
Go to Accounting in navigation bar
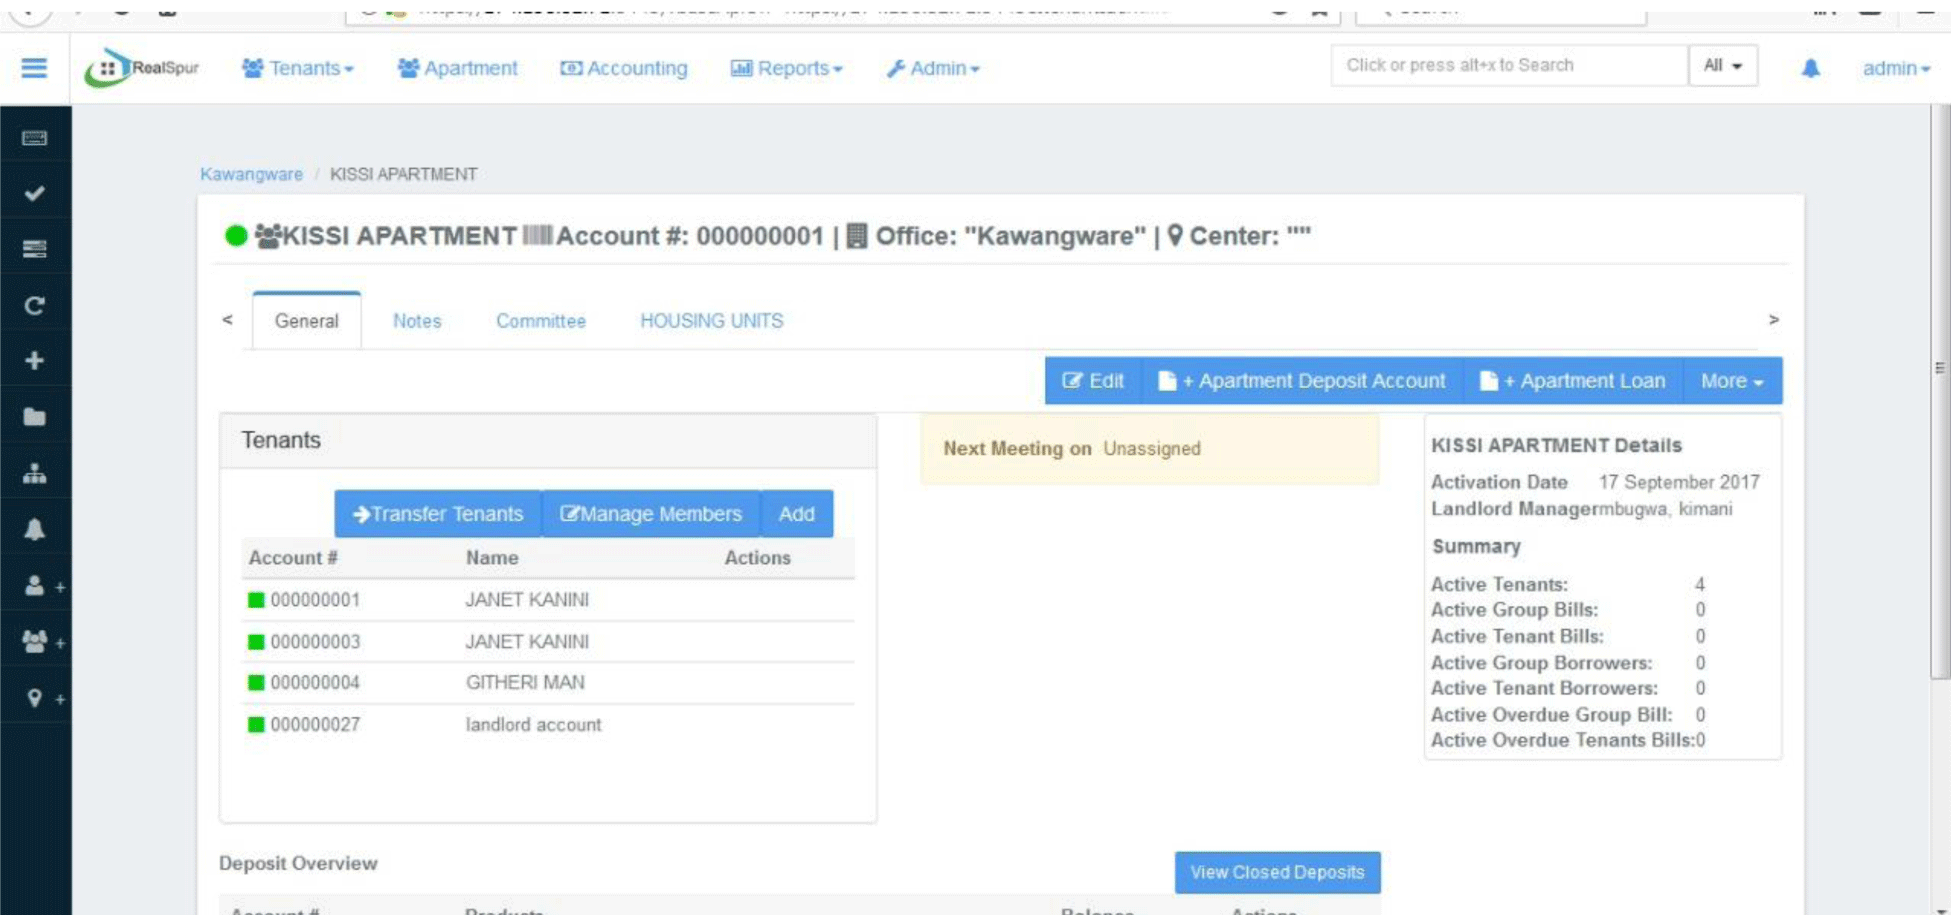point(624,68)
